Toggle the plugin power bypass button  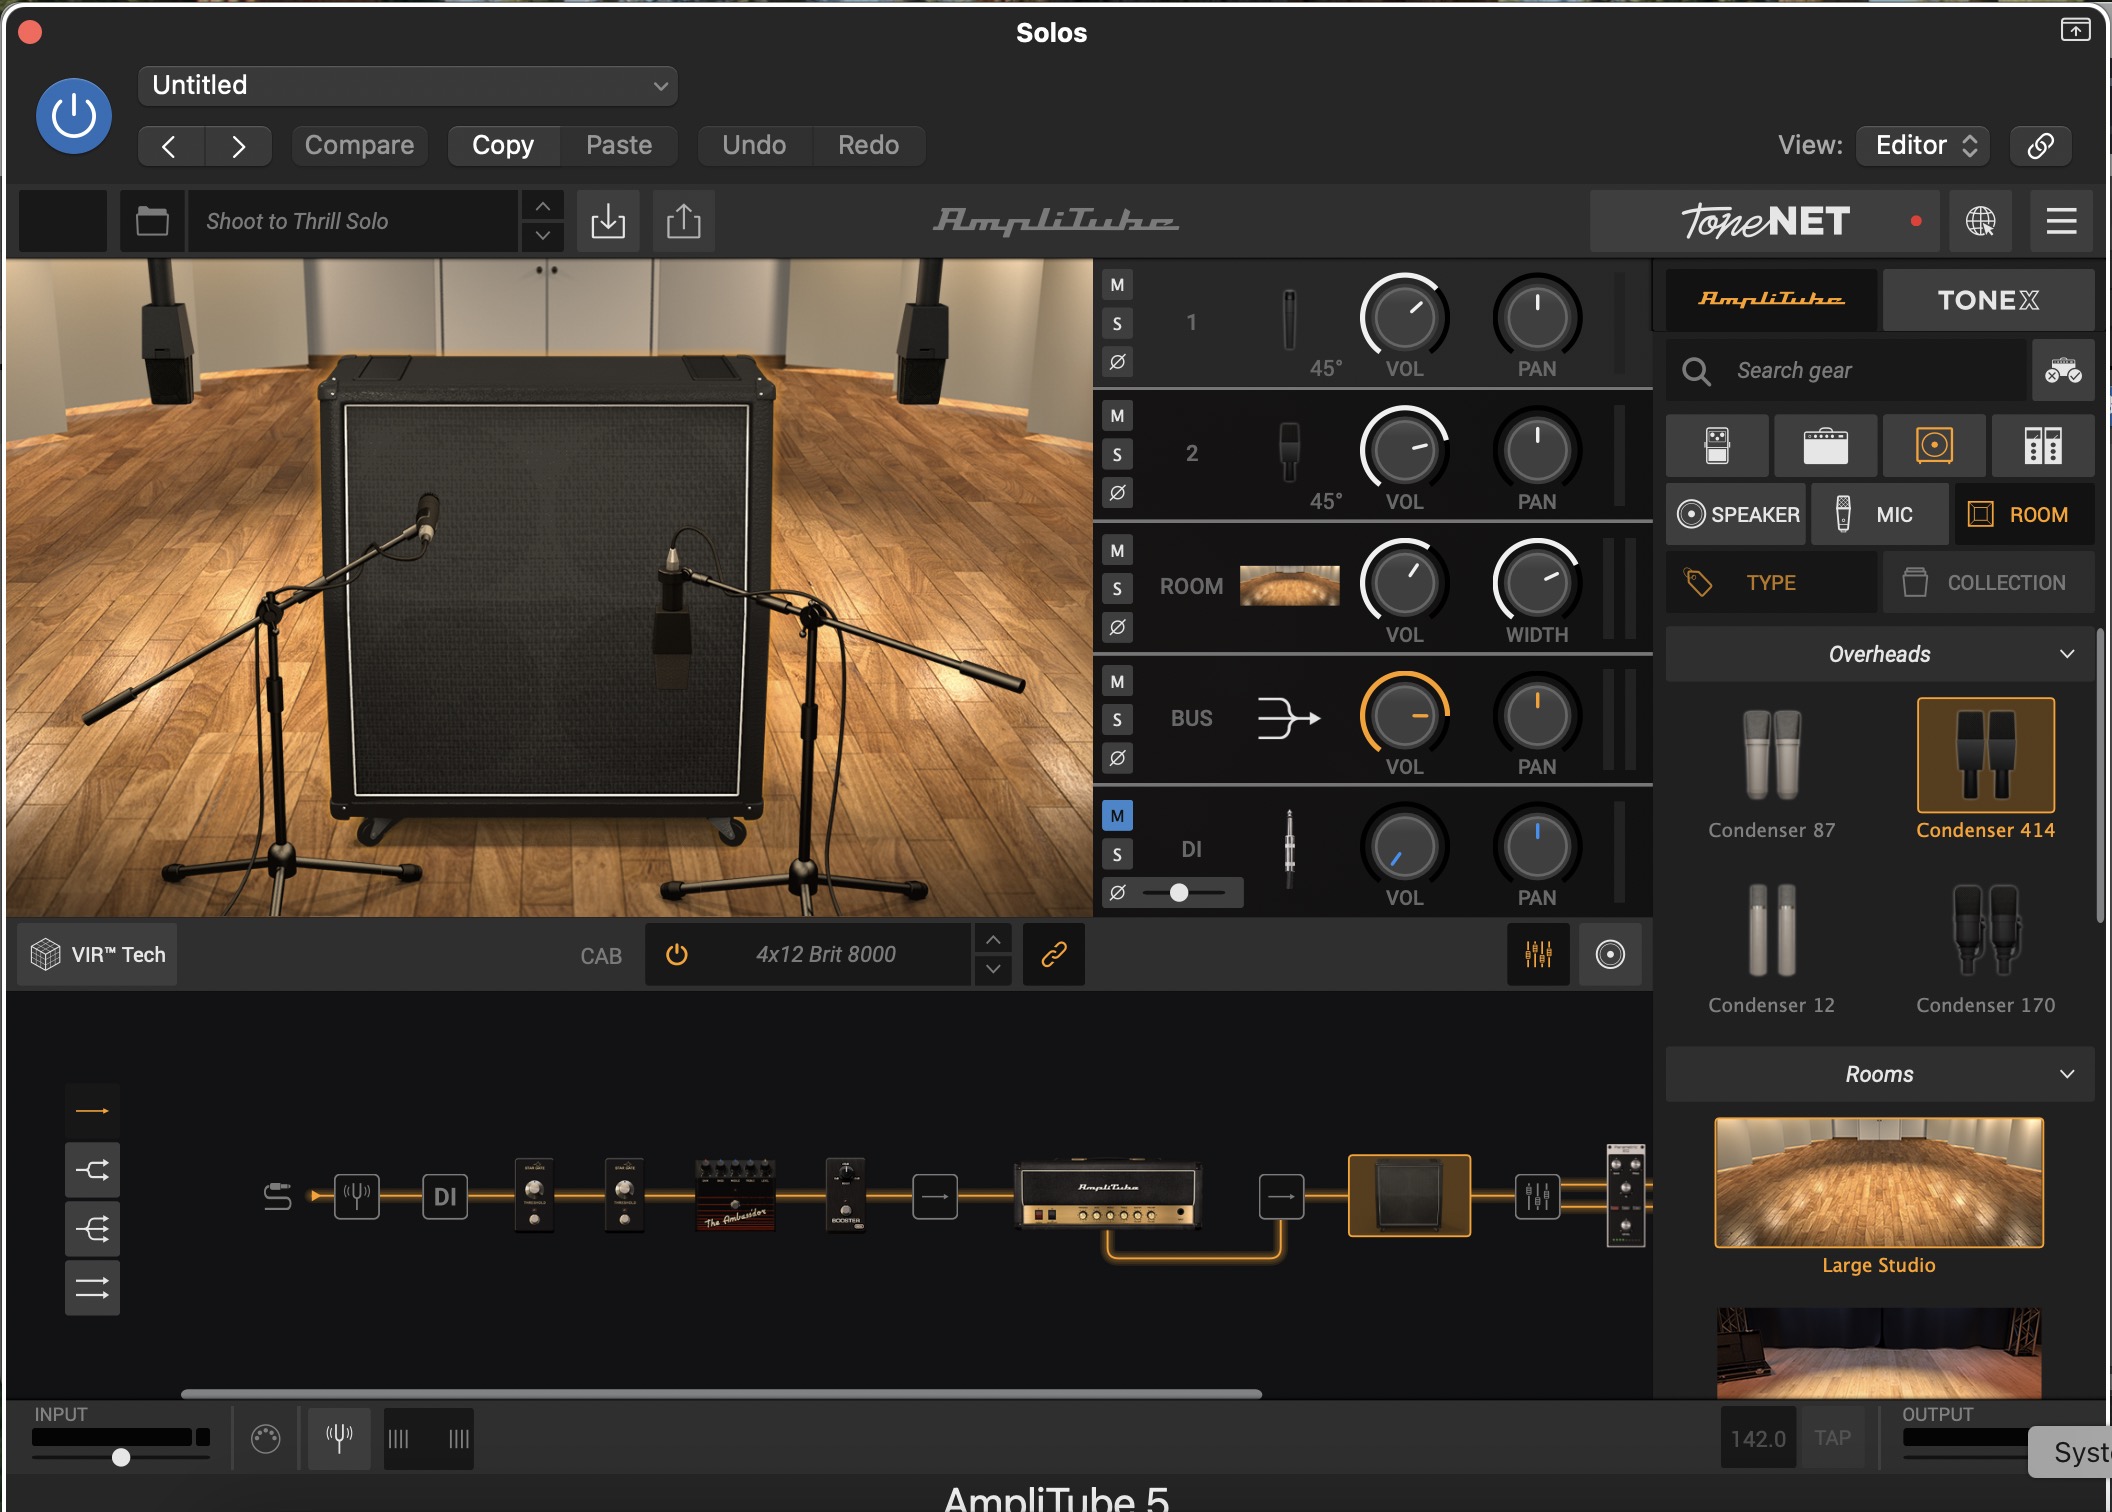pyautogui.click(x=74, y=117)
